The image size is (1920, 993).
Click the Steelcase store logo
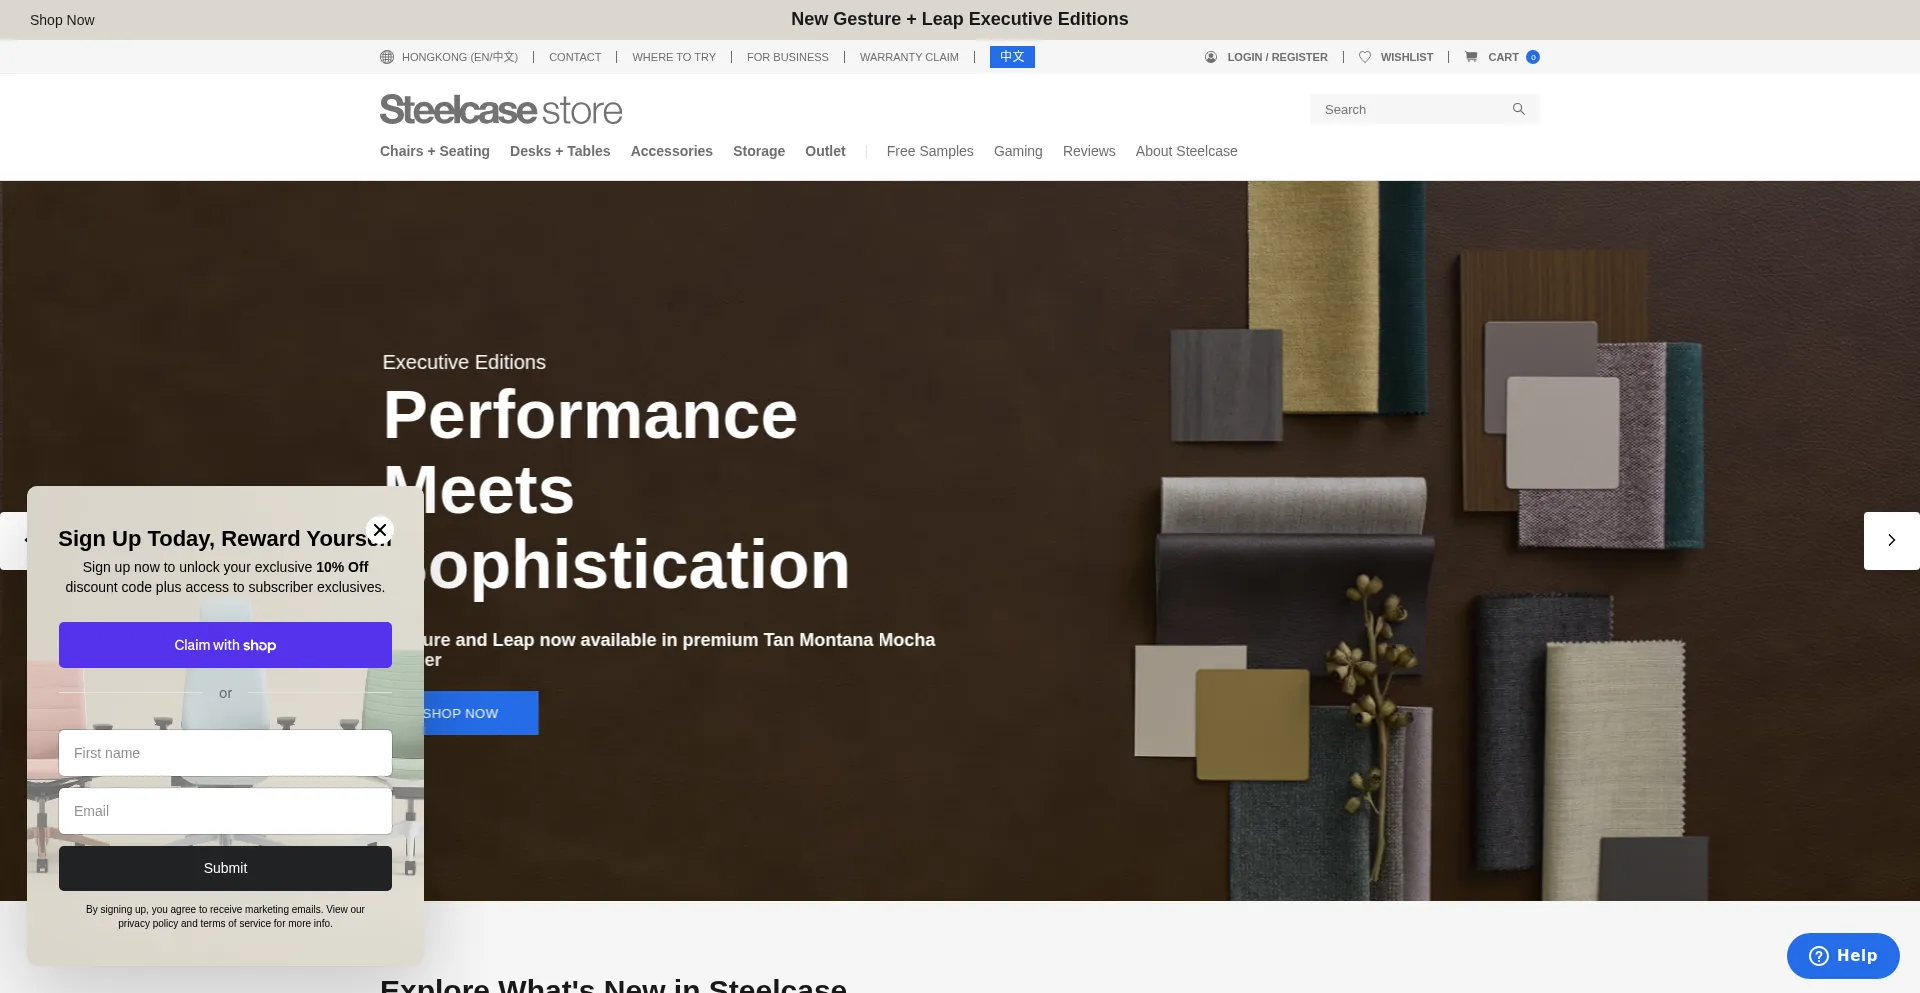[x=501, y=109]
